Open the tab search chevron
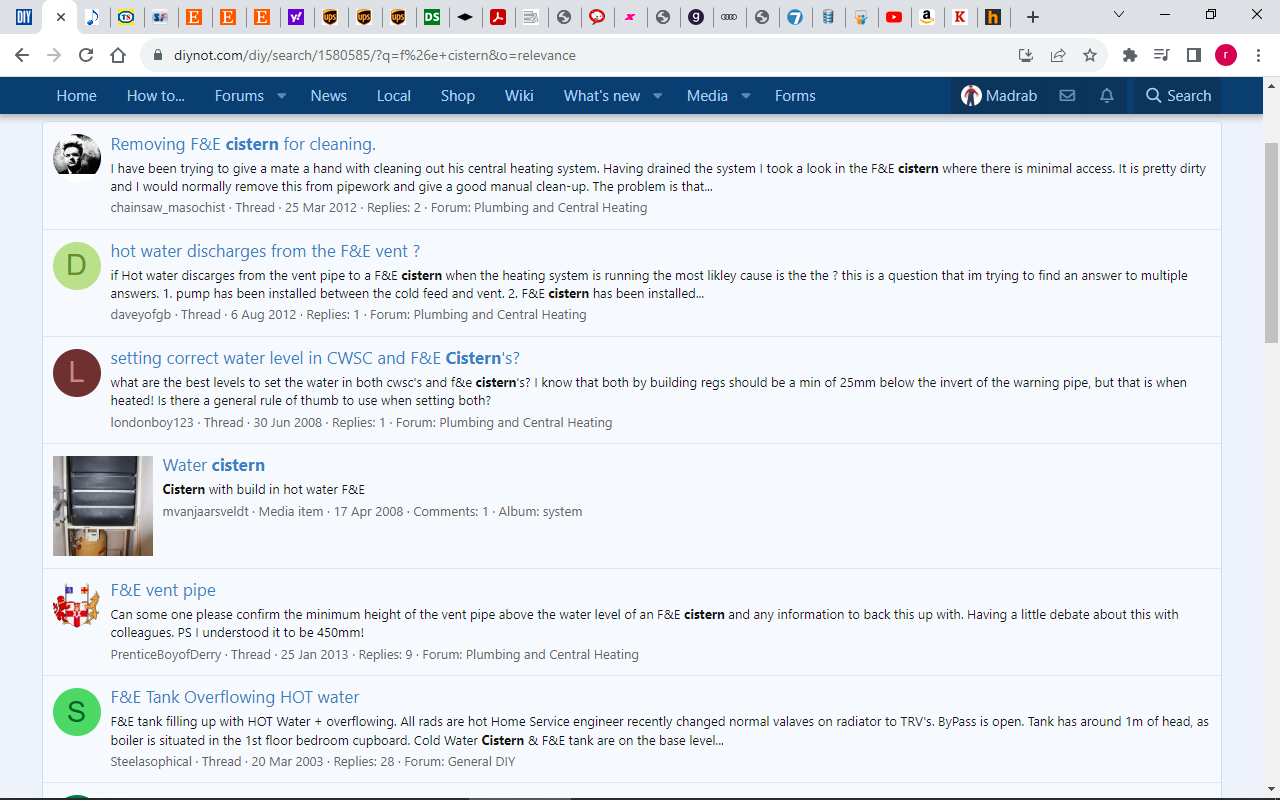Image resolution: width=1280 pixels, height=800 pixels. coord(1119,15)
